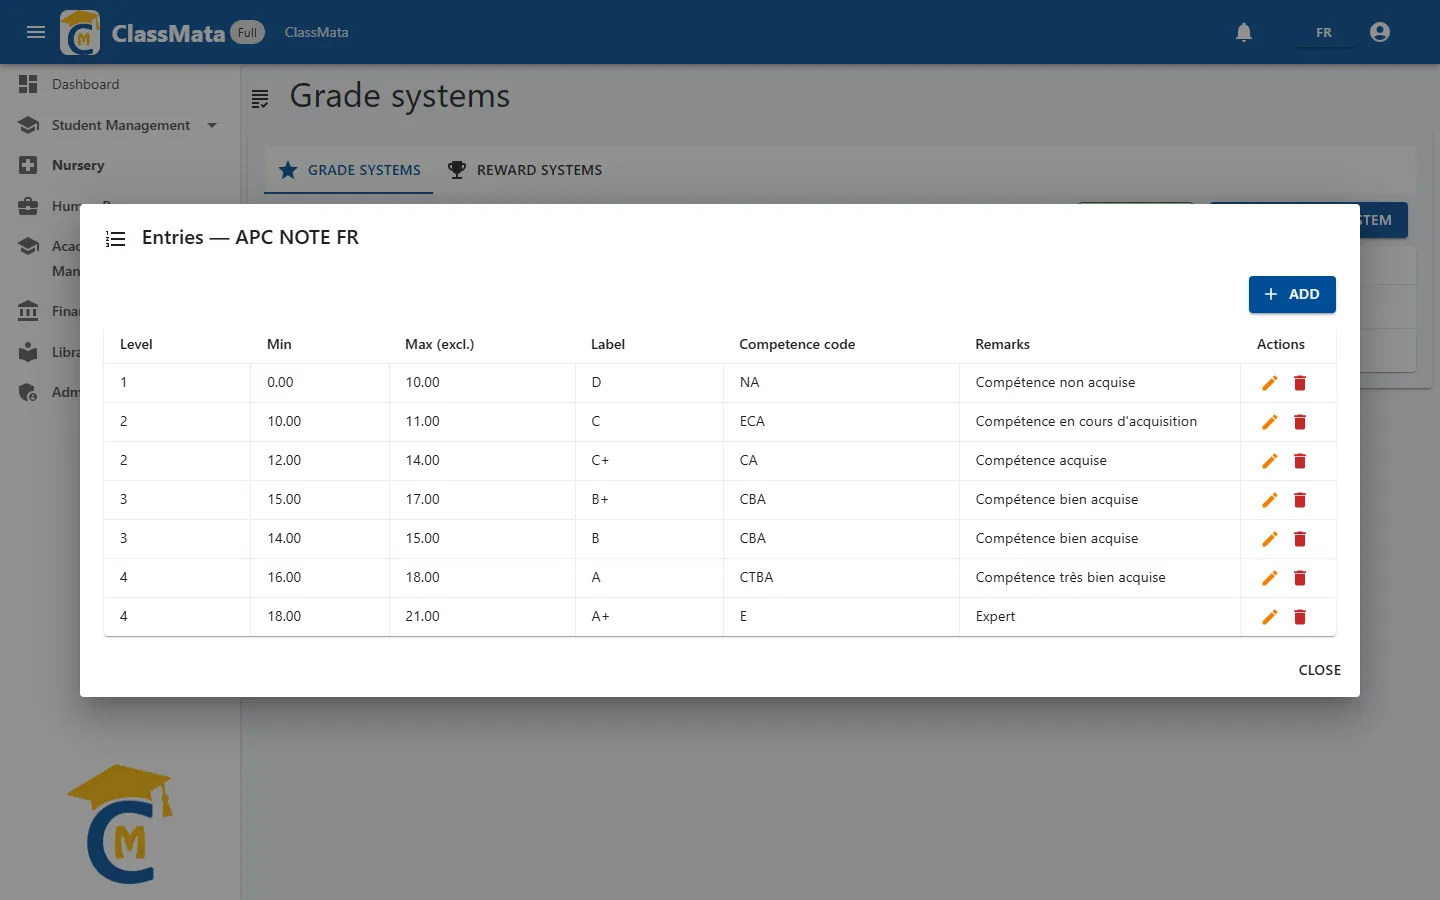Viewport: 1440px width, 900px height.
Task: Open the notifications bell
Action: click(x=1244, y=32)
